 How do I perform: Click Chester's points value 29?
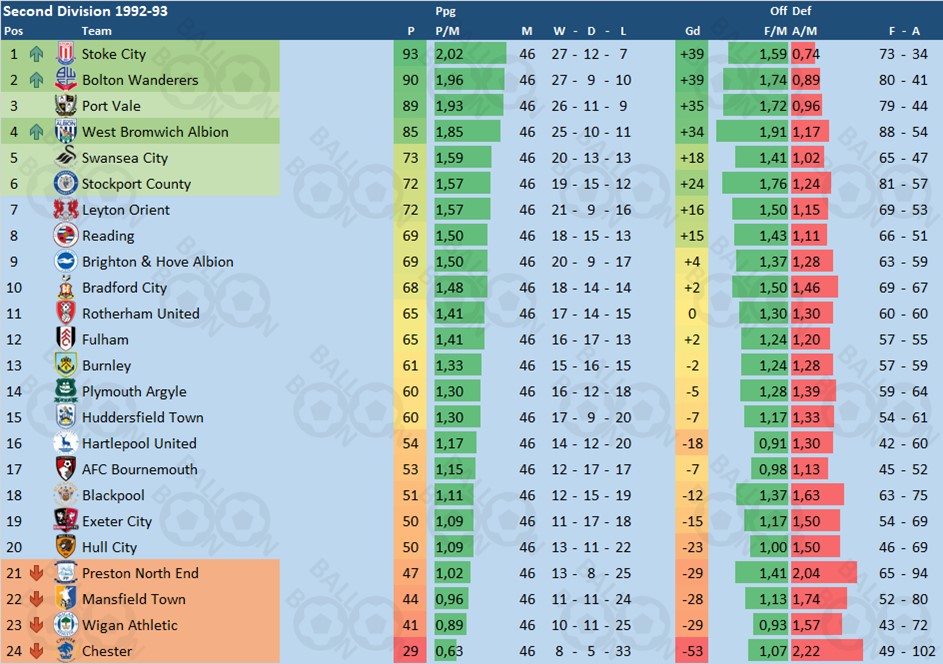pos(410,651)
